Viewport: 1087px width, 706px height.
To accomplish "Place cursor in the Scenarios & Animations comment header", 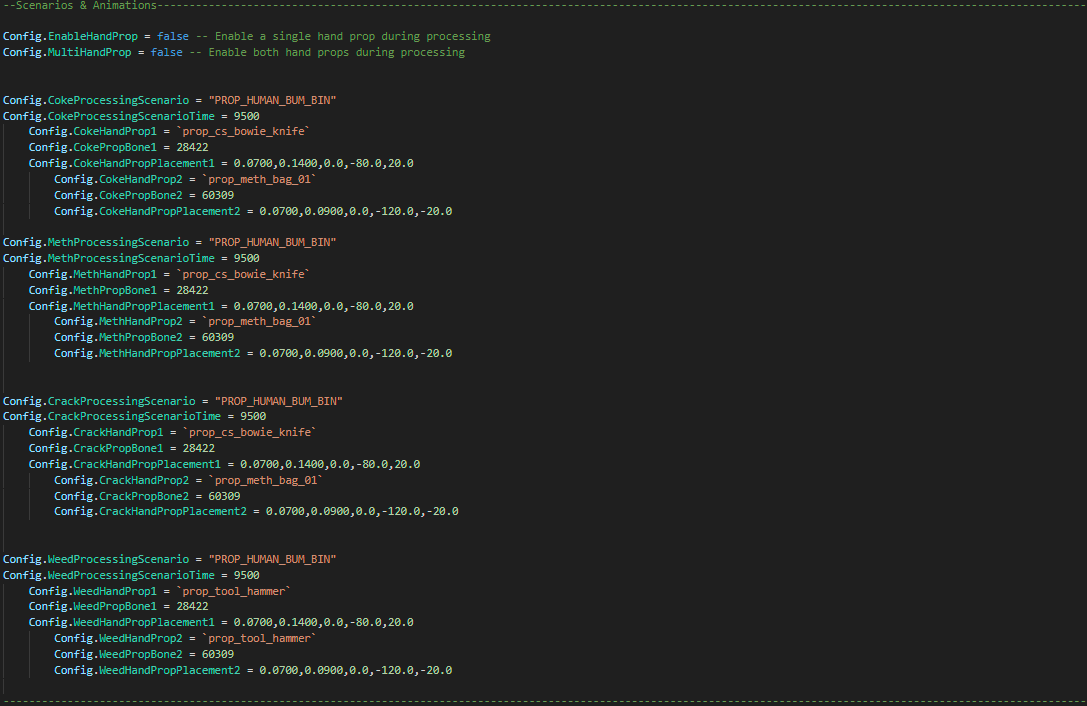I will pyautogui.click(x=82, y=6).
